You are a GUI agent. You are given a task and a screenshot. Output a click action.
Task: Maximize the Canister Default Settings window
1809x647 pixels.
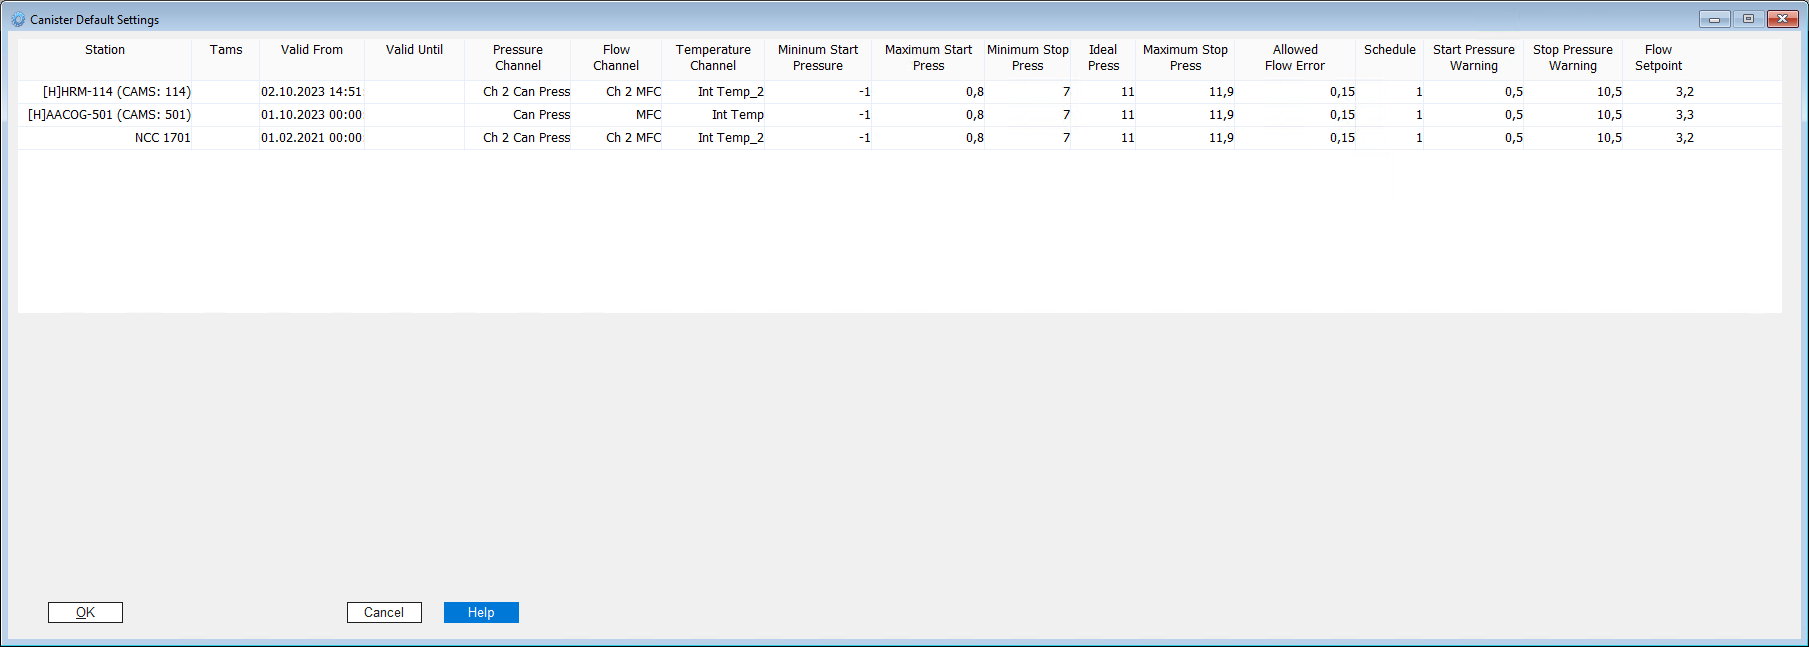pyautogui.click(x=1748, y=19)
